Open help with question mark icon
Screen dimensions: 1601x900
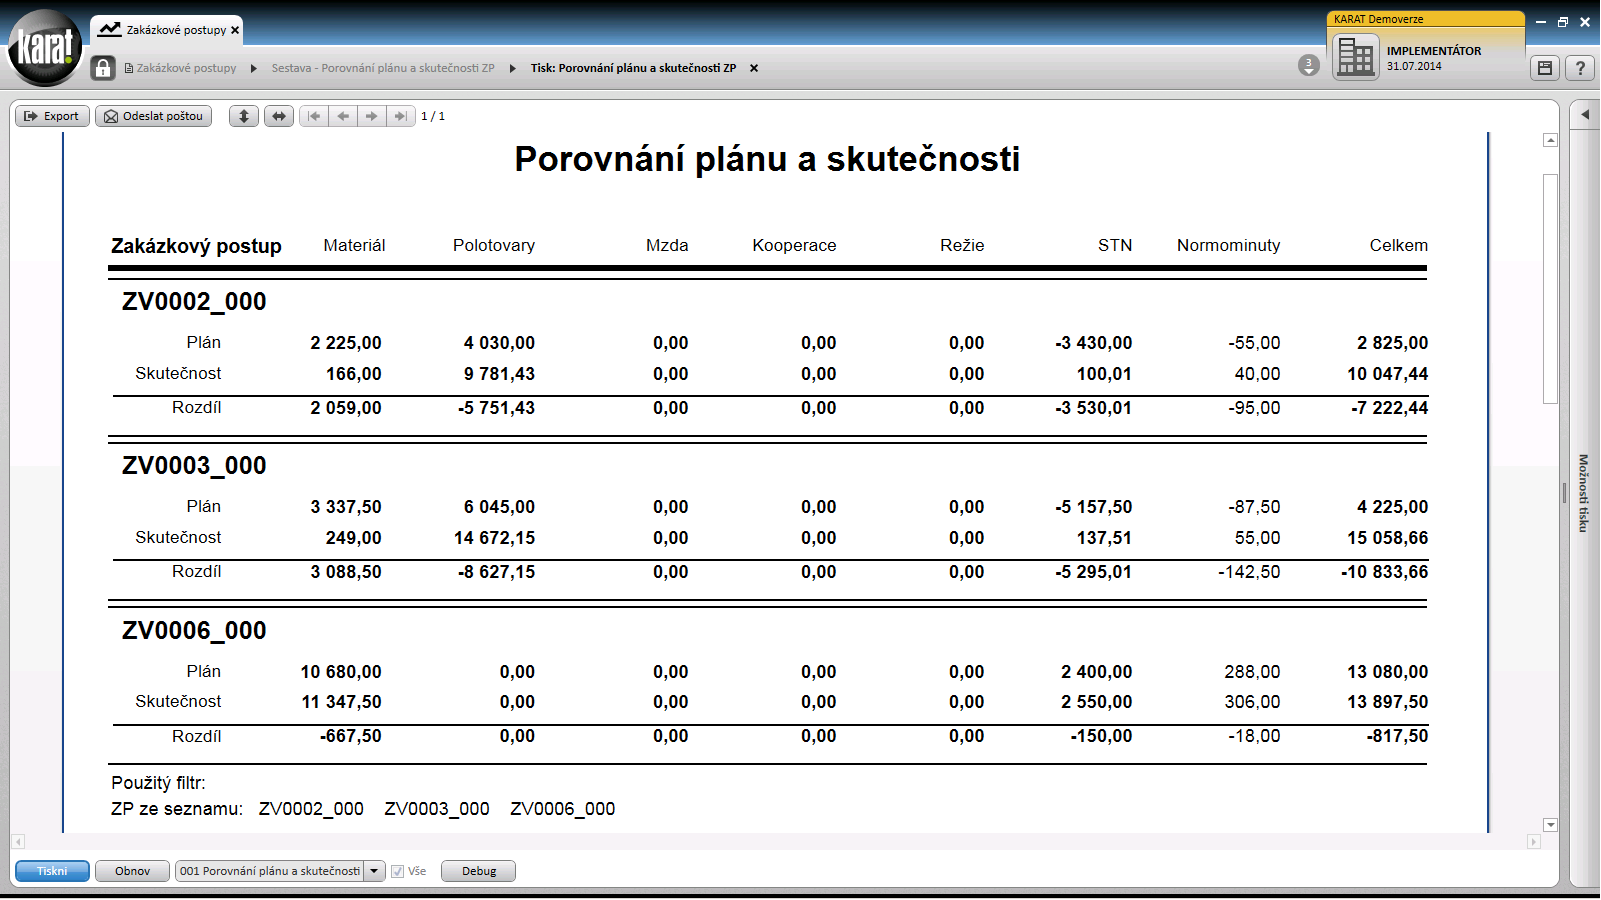1580,68
